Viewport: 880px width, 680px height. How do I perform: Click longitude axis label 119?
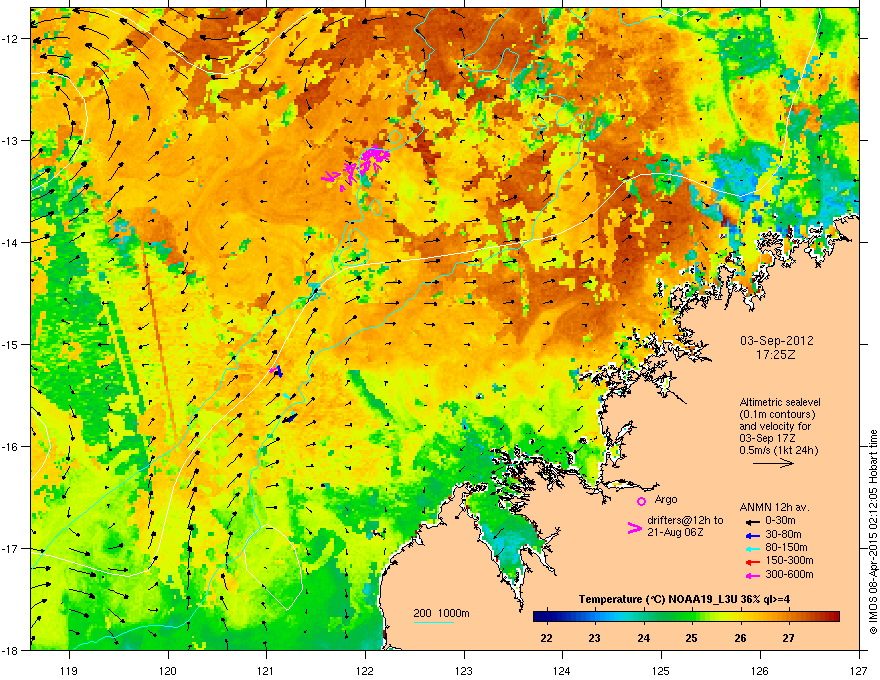click(69, 670)
